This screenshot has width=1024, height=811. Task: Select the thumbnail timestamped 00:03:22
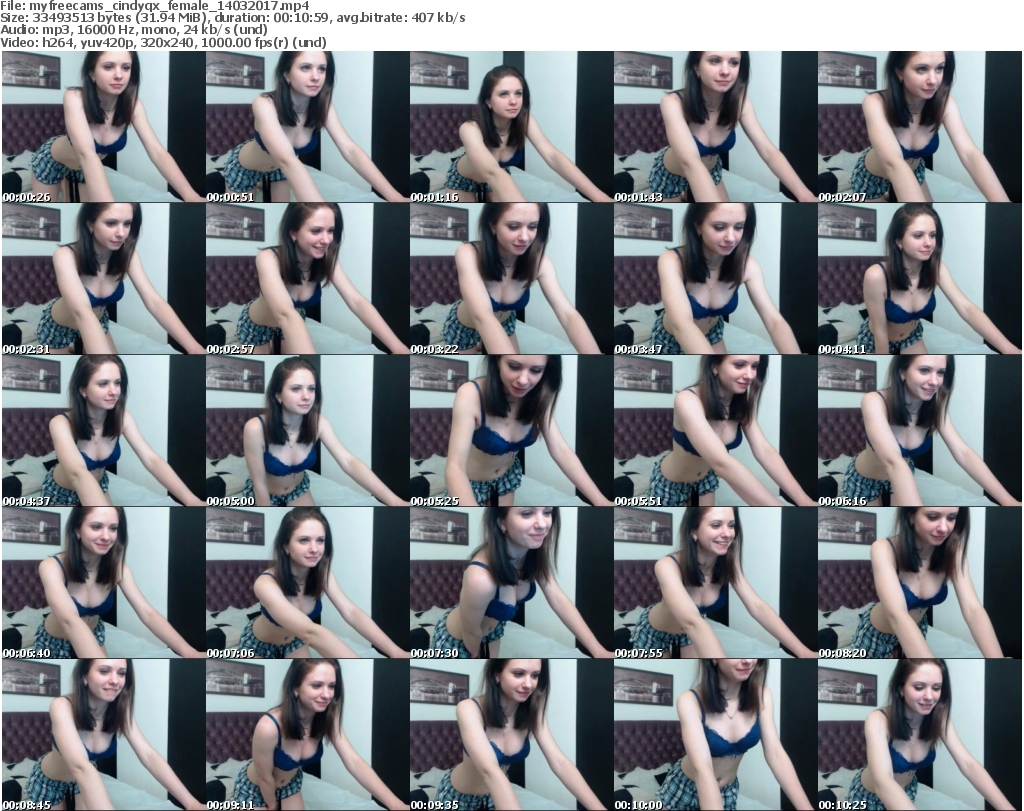point(511,279)
